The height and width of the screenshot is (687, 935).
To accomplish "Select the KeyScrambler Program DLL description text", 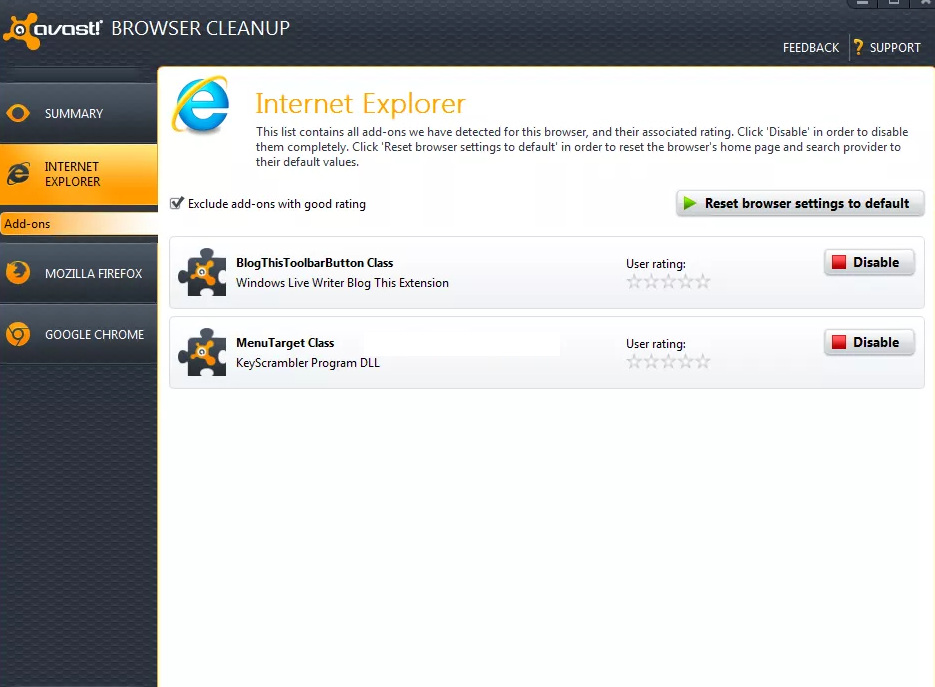I will [307, 363].
